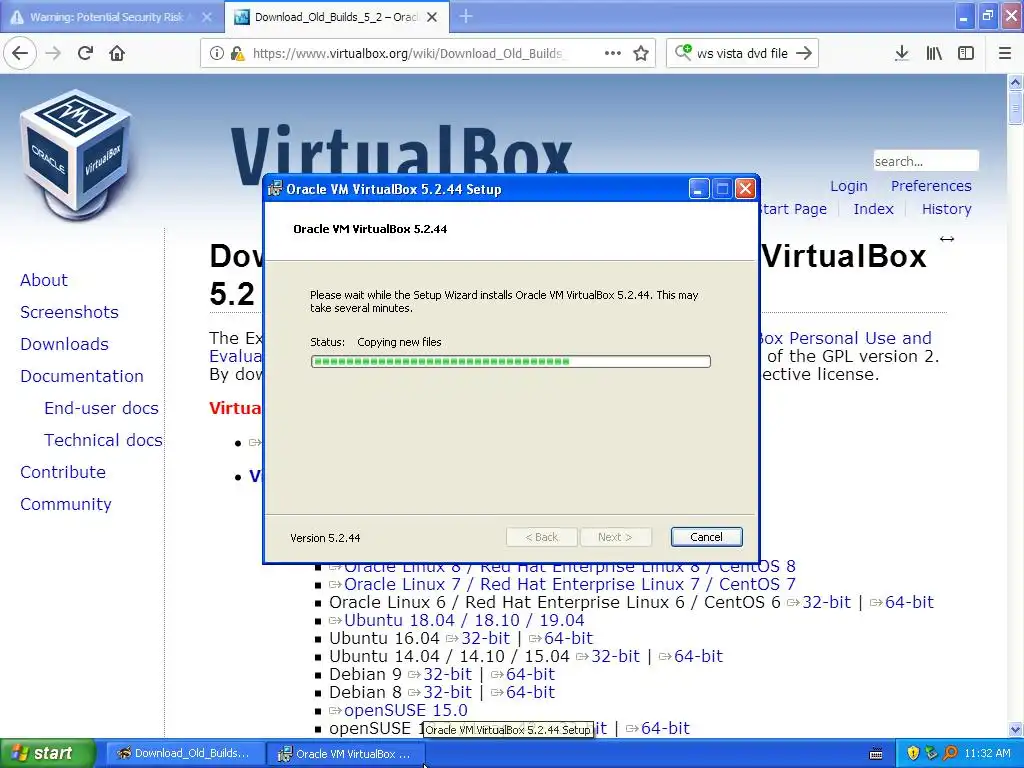
Task: Toggle the sidebar icon in the toolbar
Action: (x=966, y=53)
